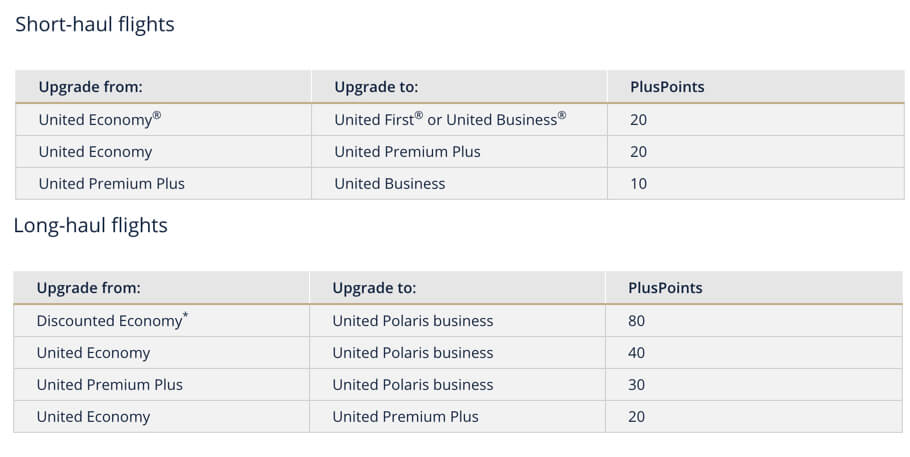Screen dimensions: 910x457
Task: Click the 80 PlusPoints value
Action: click(637, 321)
